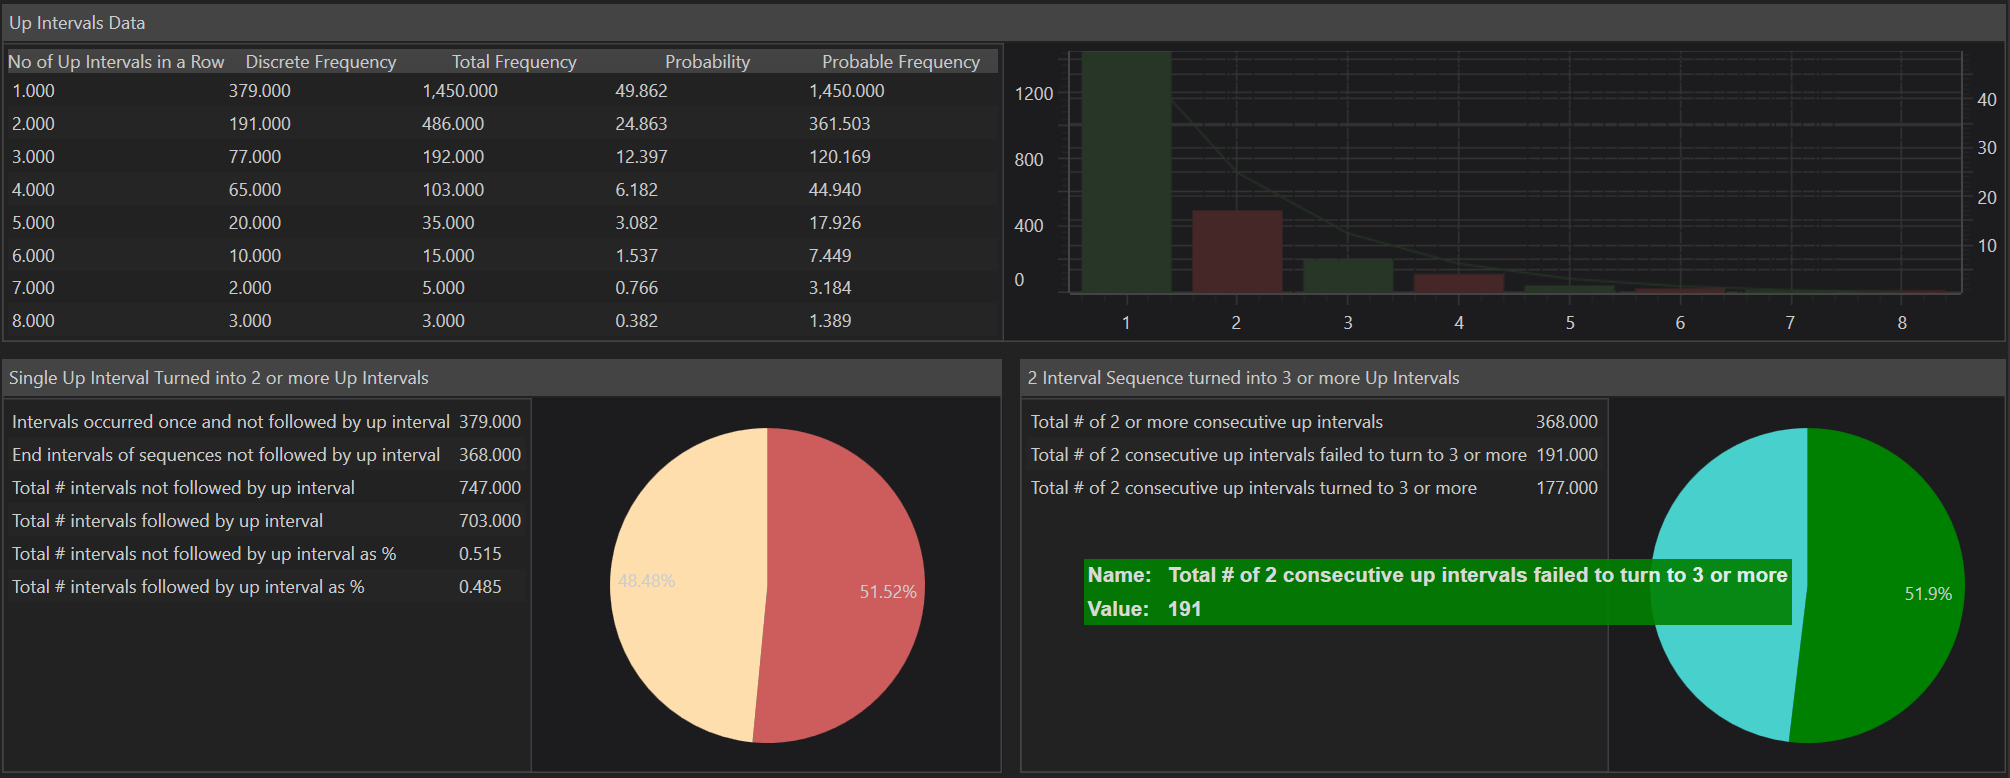Select the table row for 3.000 up intervals
The height and width of the screenshot is (778, 2010).
500,157
